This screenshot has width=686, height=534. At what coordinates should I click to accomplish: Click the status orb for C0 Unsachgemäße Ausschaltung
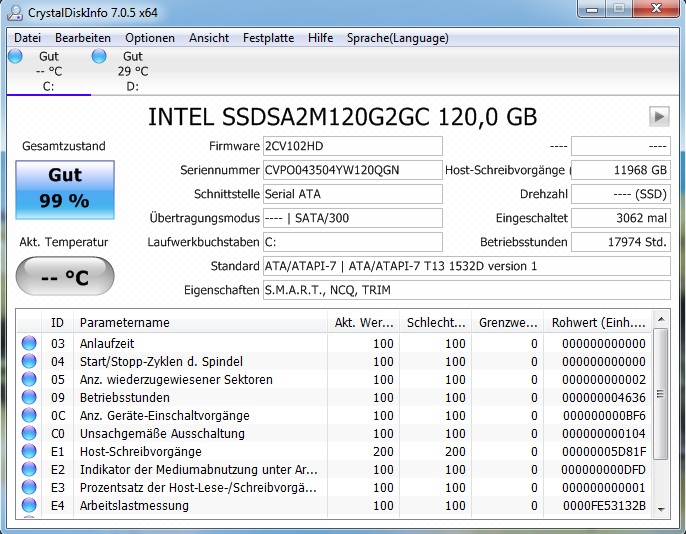29,433
